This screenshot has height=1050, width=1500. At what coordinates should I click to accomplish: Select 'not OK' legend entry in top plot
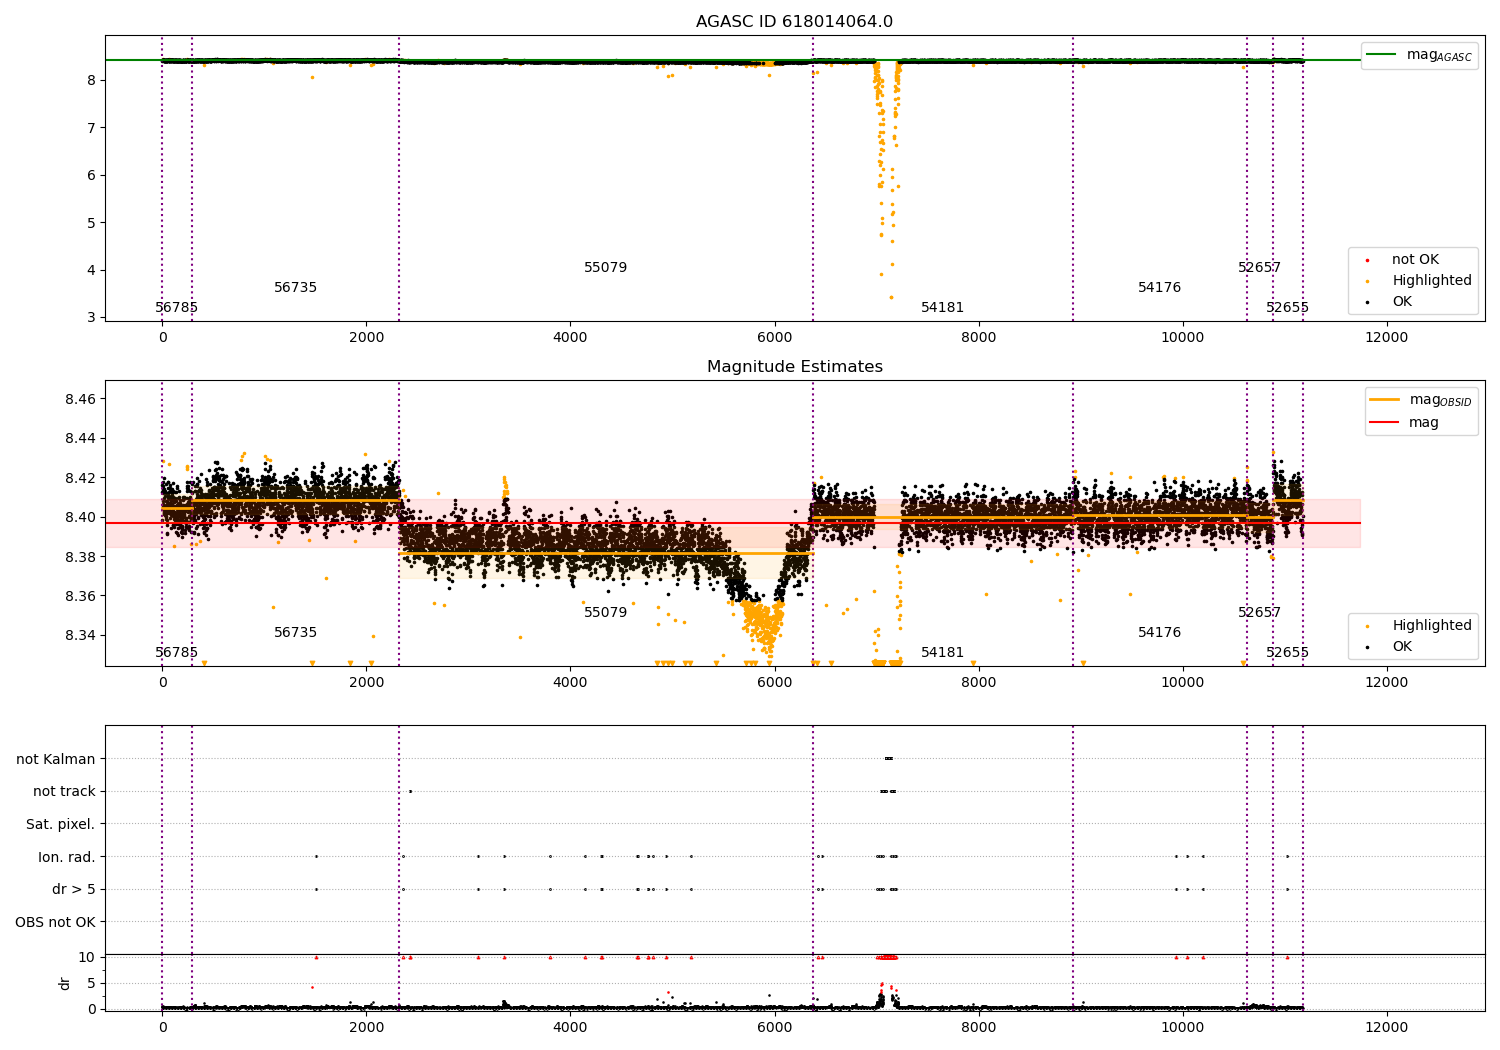click(x=1415, y=260)
